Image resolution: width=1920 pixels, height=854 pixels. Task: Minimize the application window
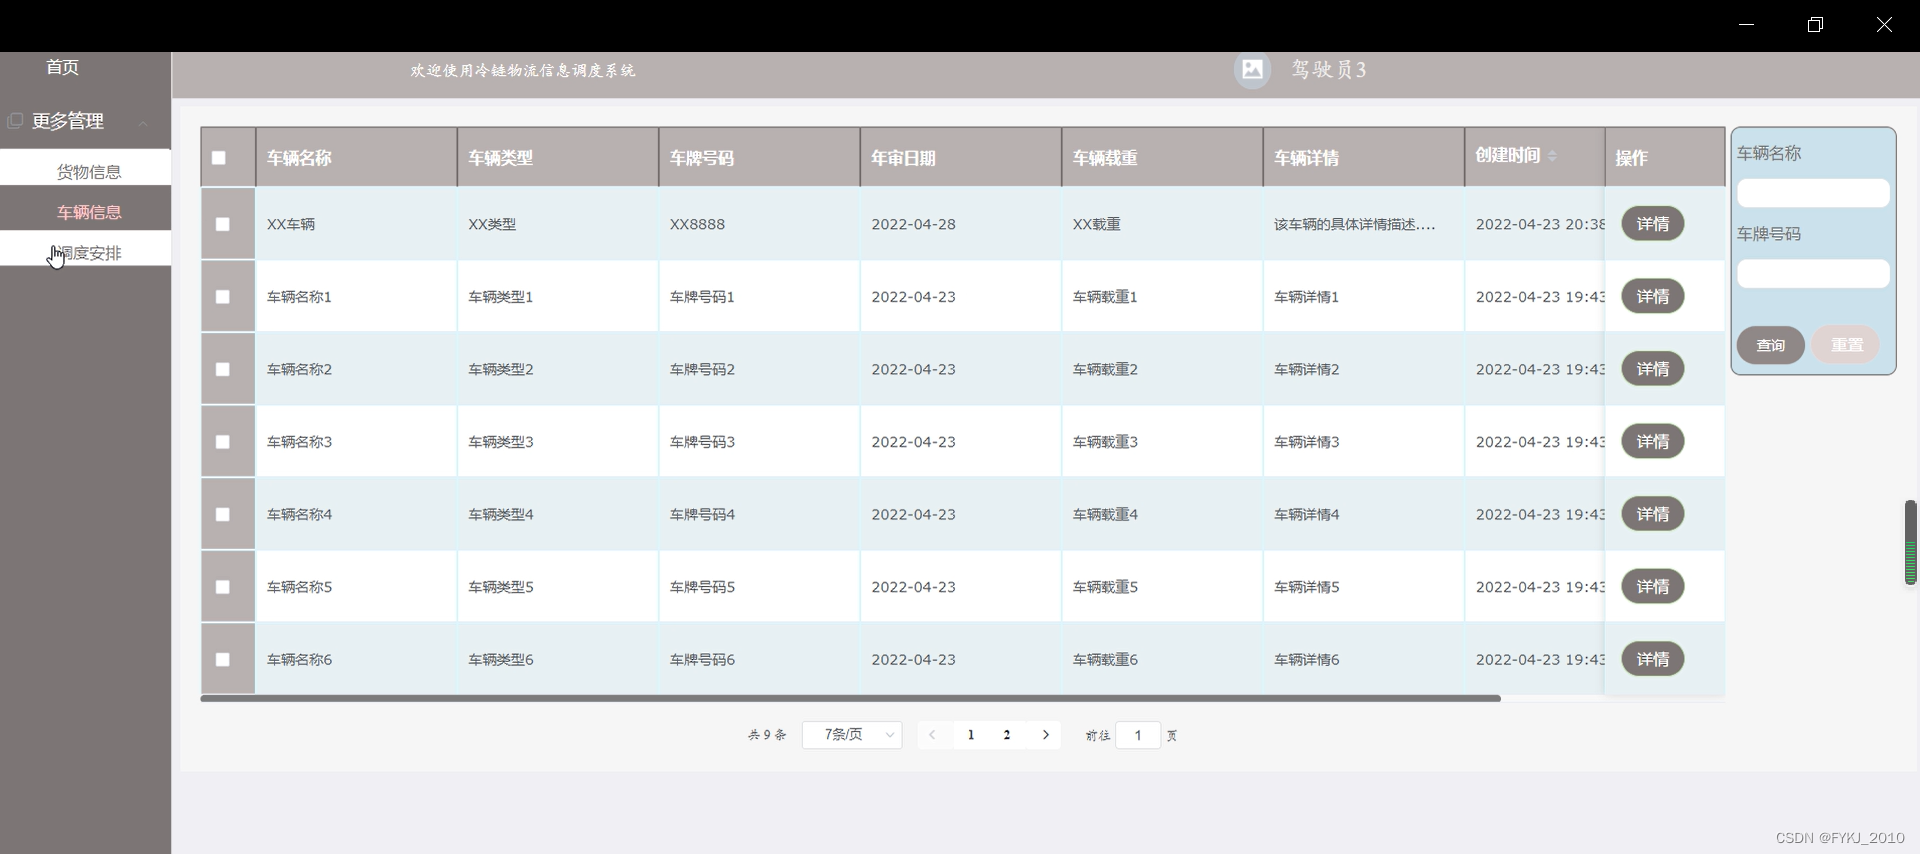(x=1747, y=25)
